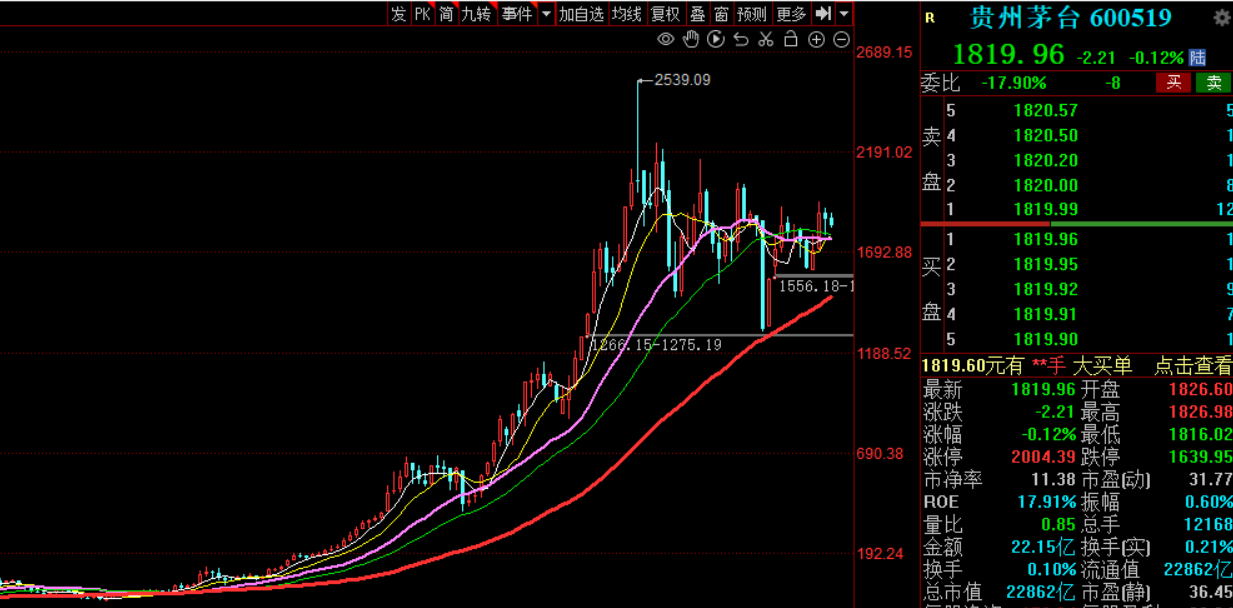Select sell level 4 price 1820.50
This screenshot has height=608, width=1233.
[x=1046, y=135]
